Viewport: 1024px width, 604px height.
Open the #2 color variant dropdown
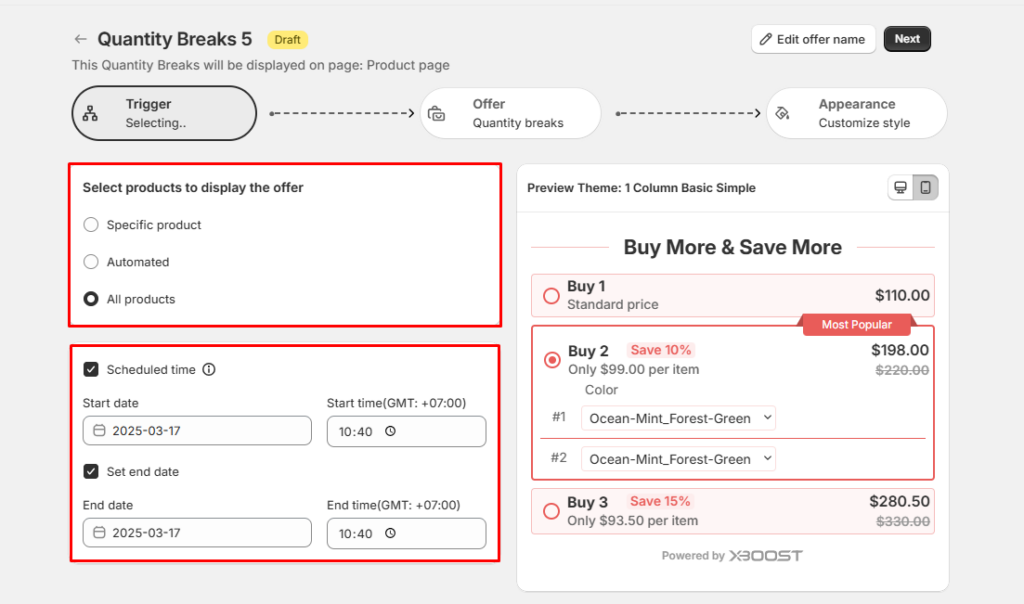pyautogui.click(x=678, y=459)
